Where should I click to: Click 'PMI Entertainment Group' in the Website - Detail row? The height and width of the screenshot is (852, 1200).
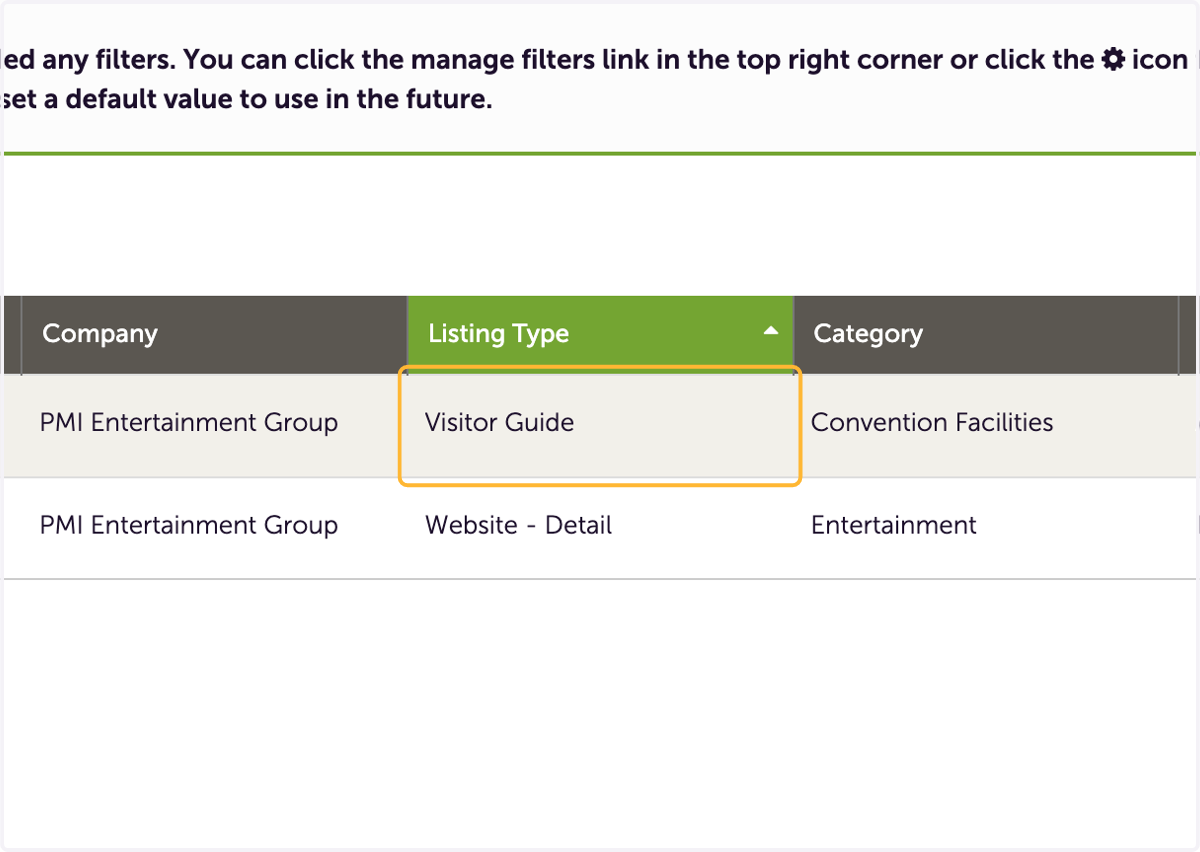click(189, 525)
